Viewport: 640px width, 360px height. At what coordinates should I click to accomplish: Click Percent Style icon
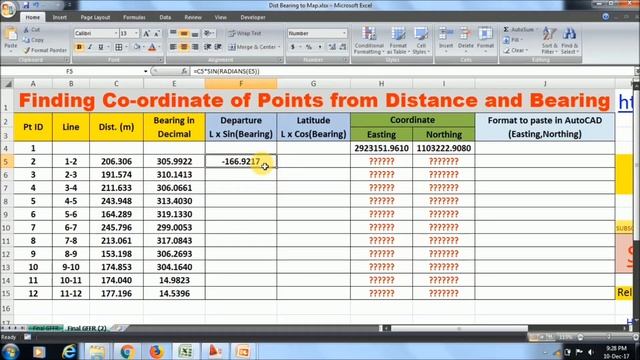click(x=309, y=47)
